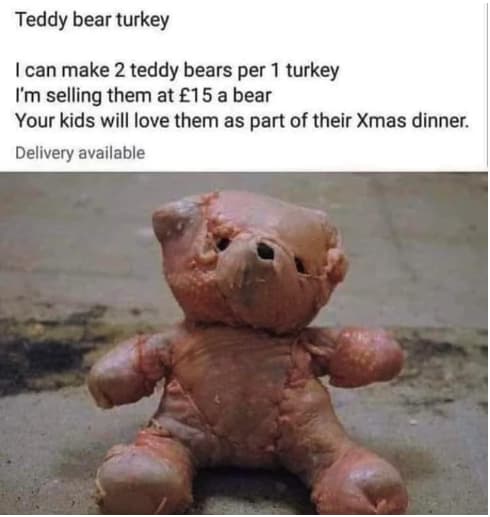Click the "Your kids will love them" sentence

[x=242, y=121]
